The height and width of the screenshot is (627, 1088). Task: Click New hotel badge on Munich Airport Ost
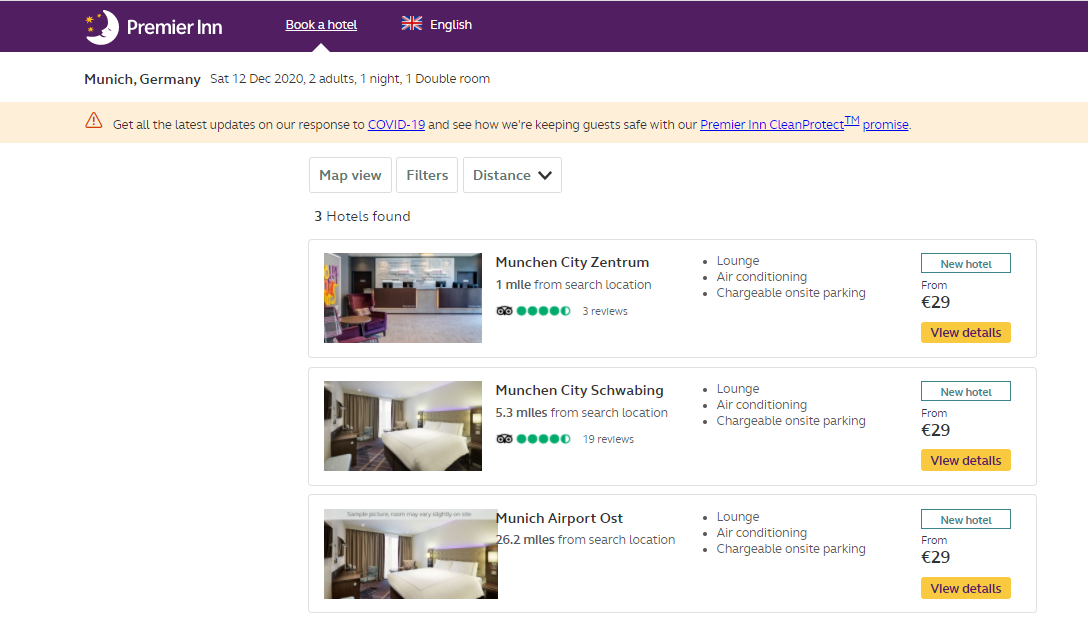tap(966, 519)
